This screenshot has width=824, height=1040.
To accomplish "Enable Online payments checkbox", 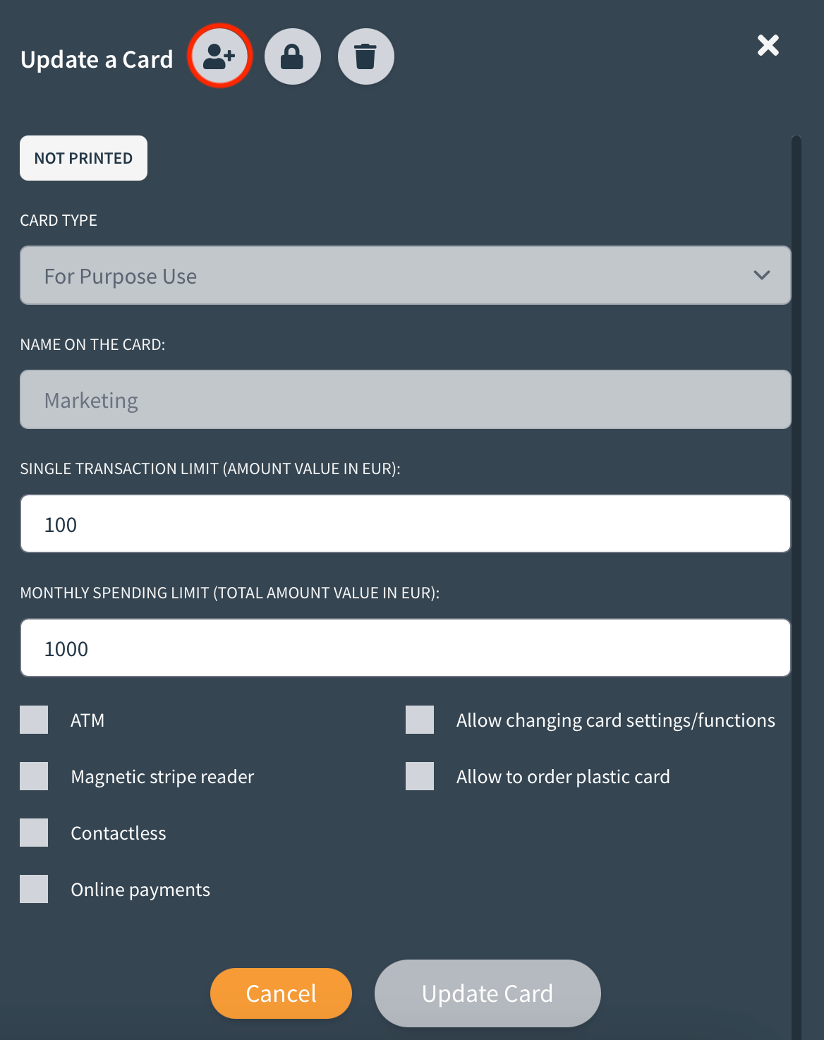I will [34, 889].
